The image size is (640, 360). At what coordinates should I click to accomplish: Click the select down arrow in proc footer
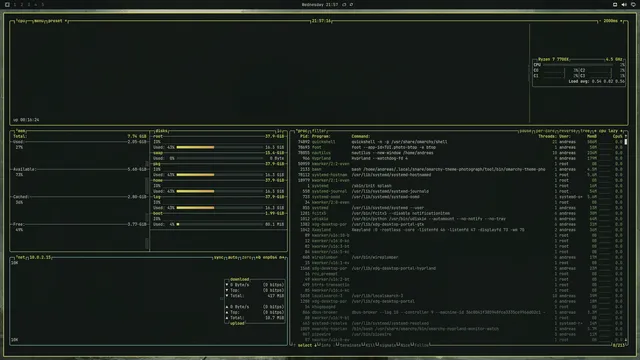click(315, 346)
